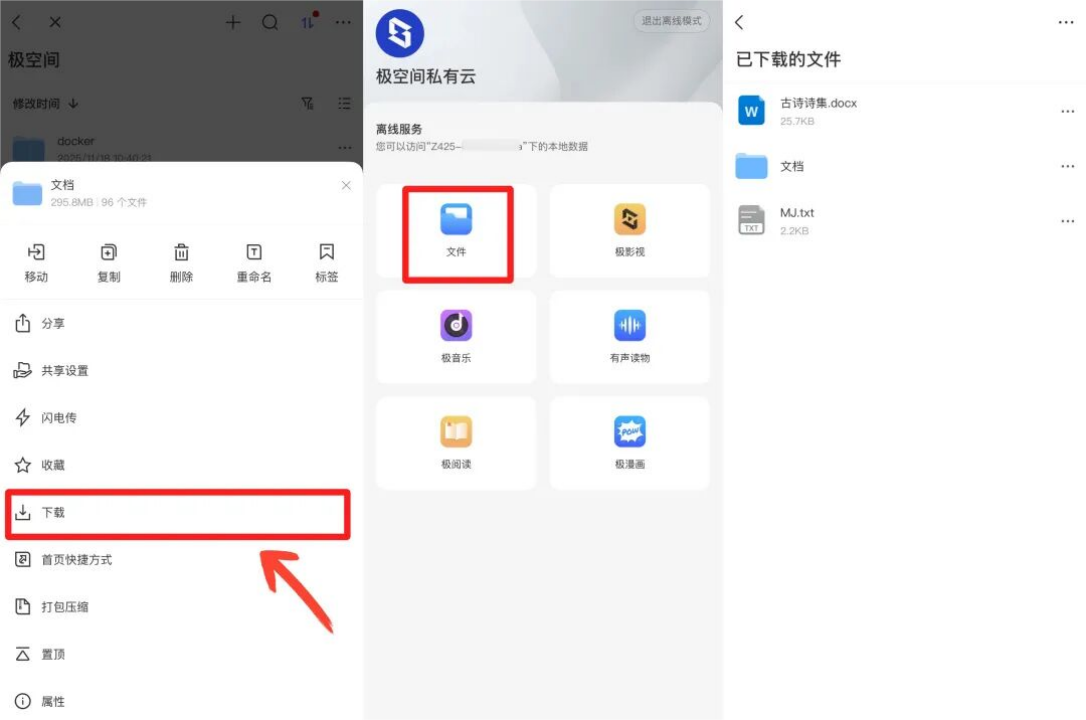Tap the 复制 (Copy) icon
Viewport: 1086px width, 720px height.
109,253
